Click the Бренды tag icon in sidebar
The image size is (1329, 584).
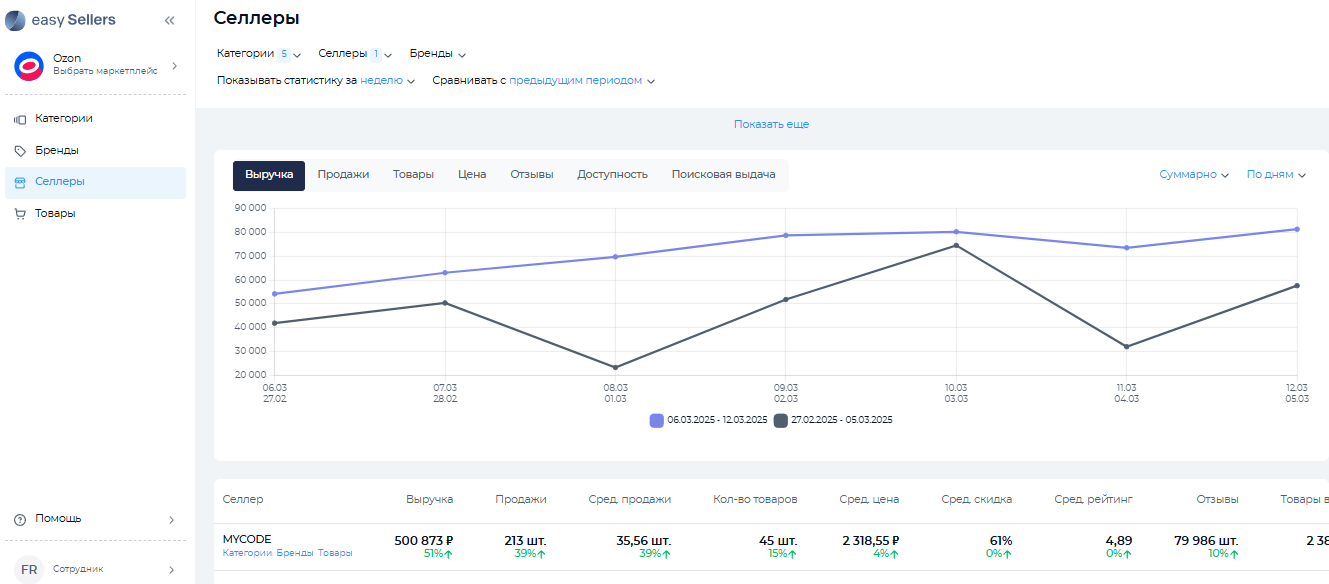point(20,151)
